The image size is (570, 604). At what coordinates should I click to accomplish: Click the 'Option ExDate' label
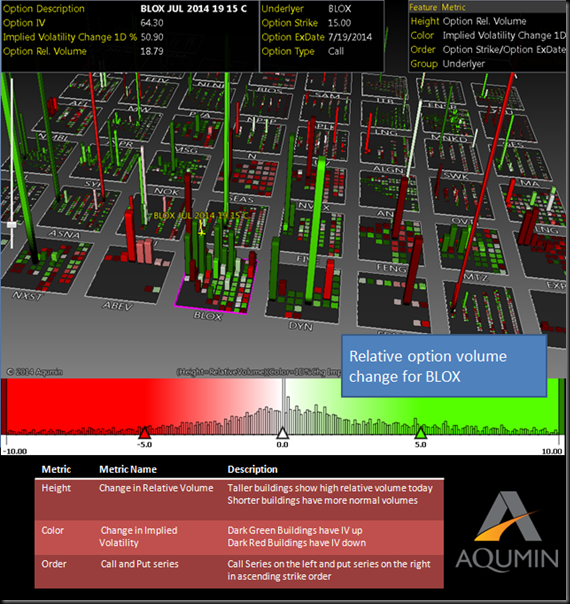tap(293, 37)
